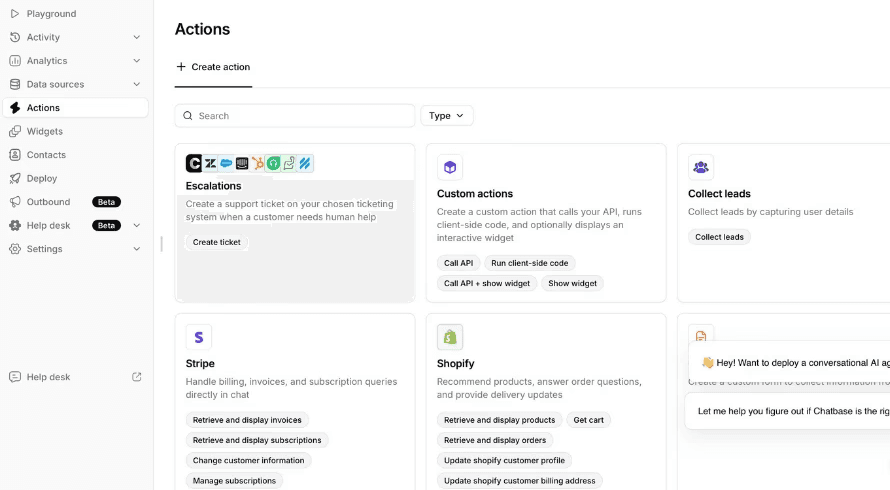
Task: Open the Type filter dropdown
Action: [x=447, y=116]
